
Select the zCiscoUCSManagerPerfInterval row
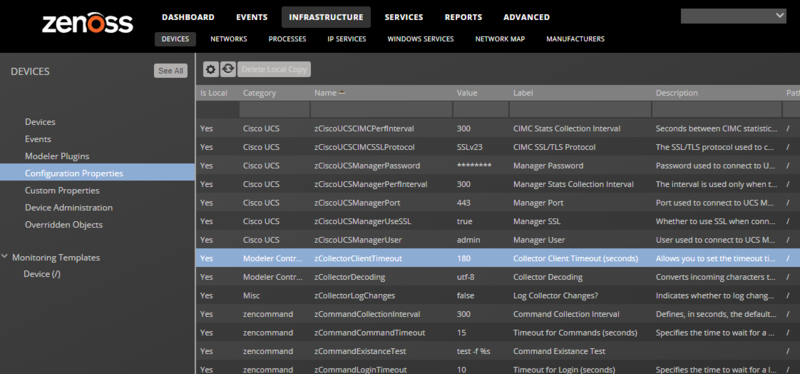click(498, 184)
